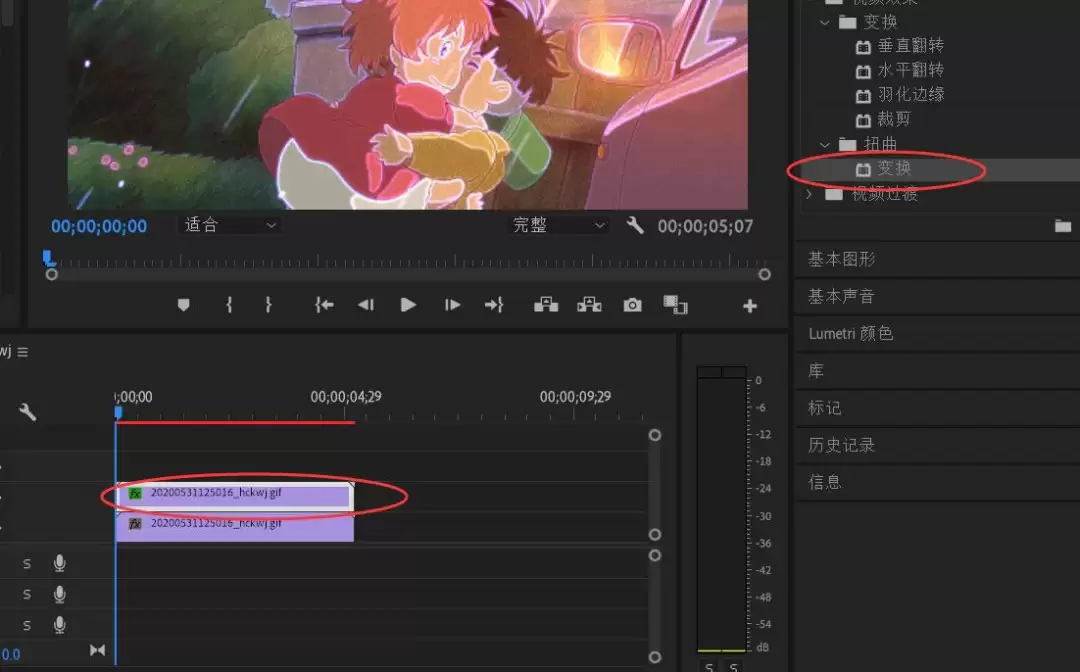Viewport: 1080px width, 672px height.
Task: Click the Lift button
Action: (x=546, y=304)
